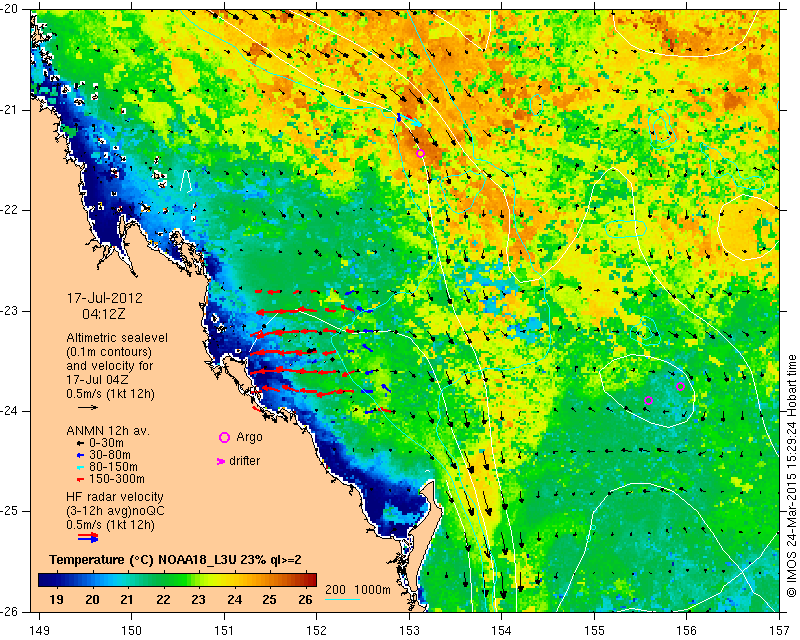Click the colour bar value "26"
800x640 pixels.
pos(305,600)
